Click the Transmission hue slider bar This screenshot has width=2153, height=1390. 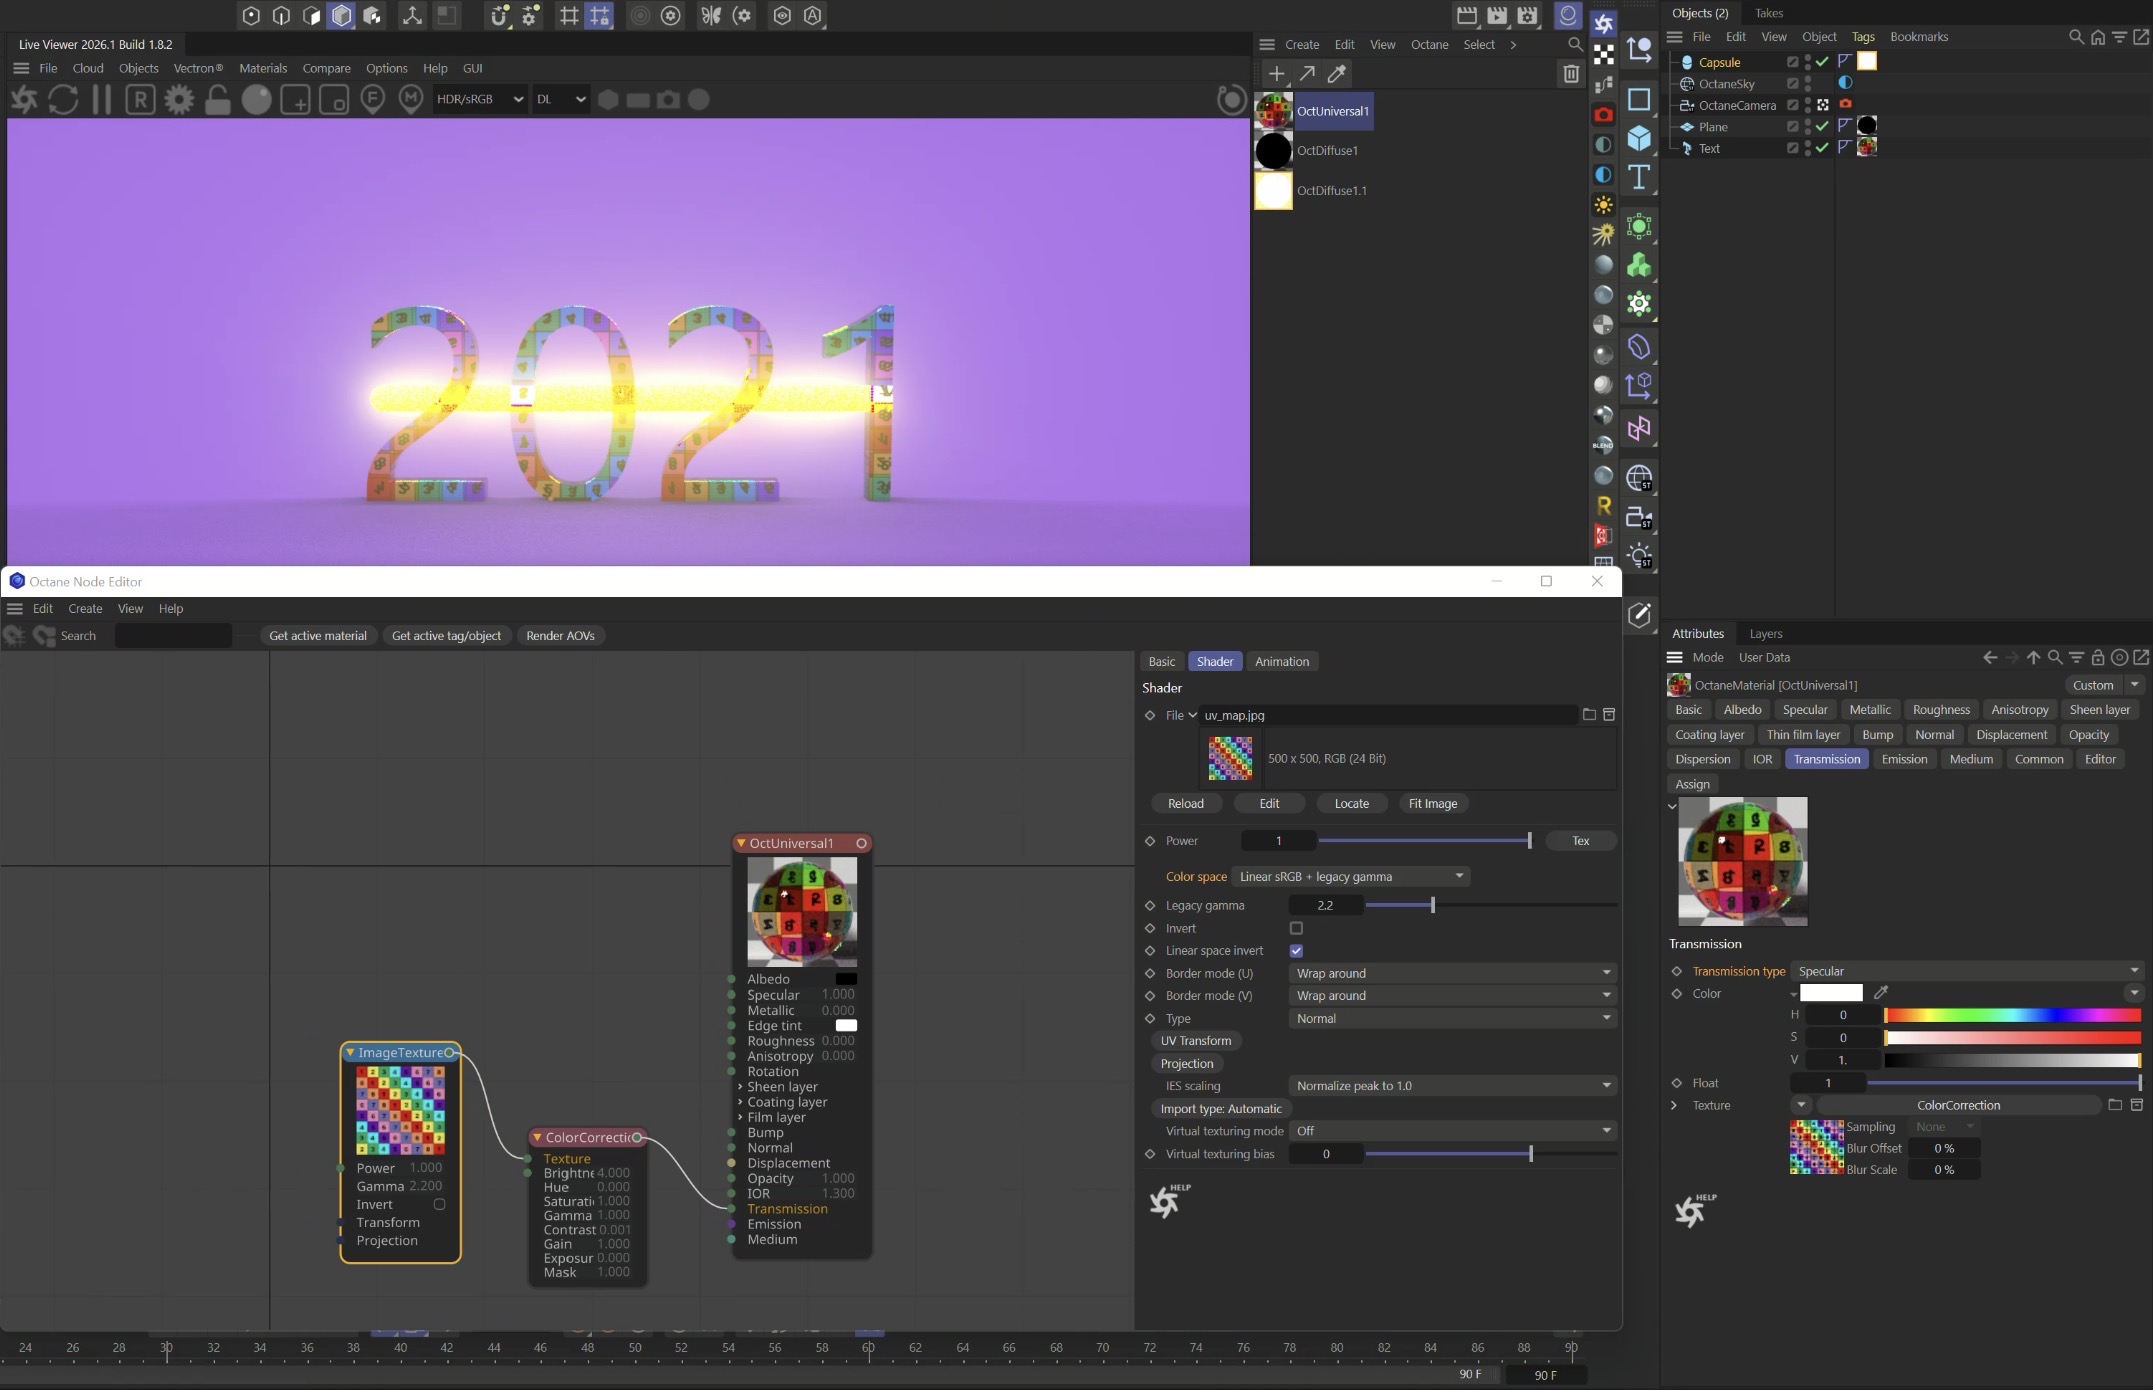coord(2012,1015)
